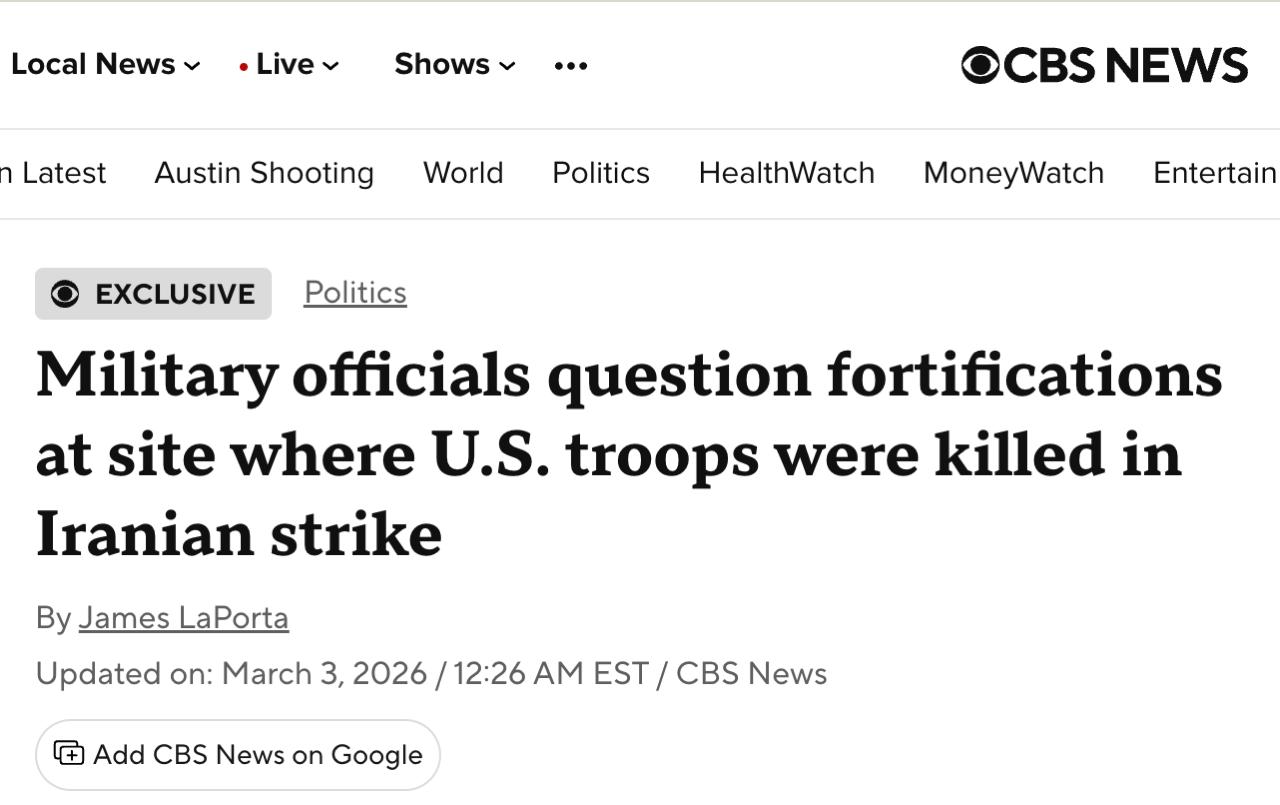This screenshot has height=805, width=1280.
Task: Expand the Local News dropdown
Action: pos(192,66)
